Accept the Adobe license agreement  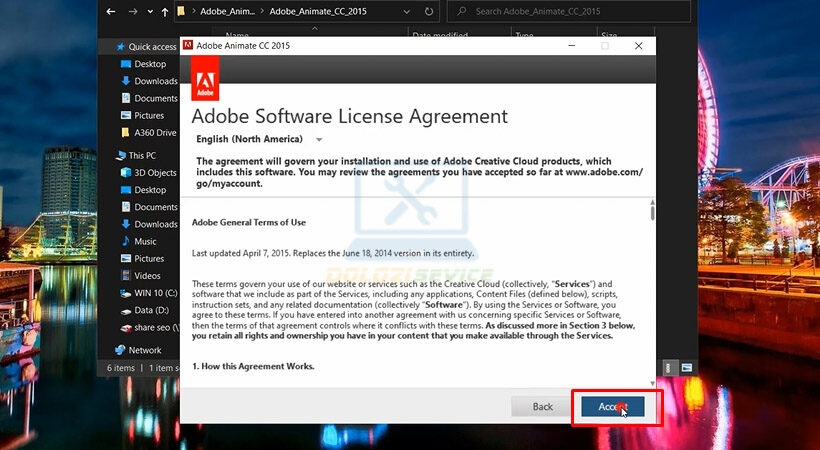(613, 407)
